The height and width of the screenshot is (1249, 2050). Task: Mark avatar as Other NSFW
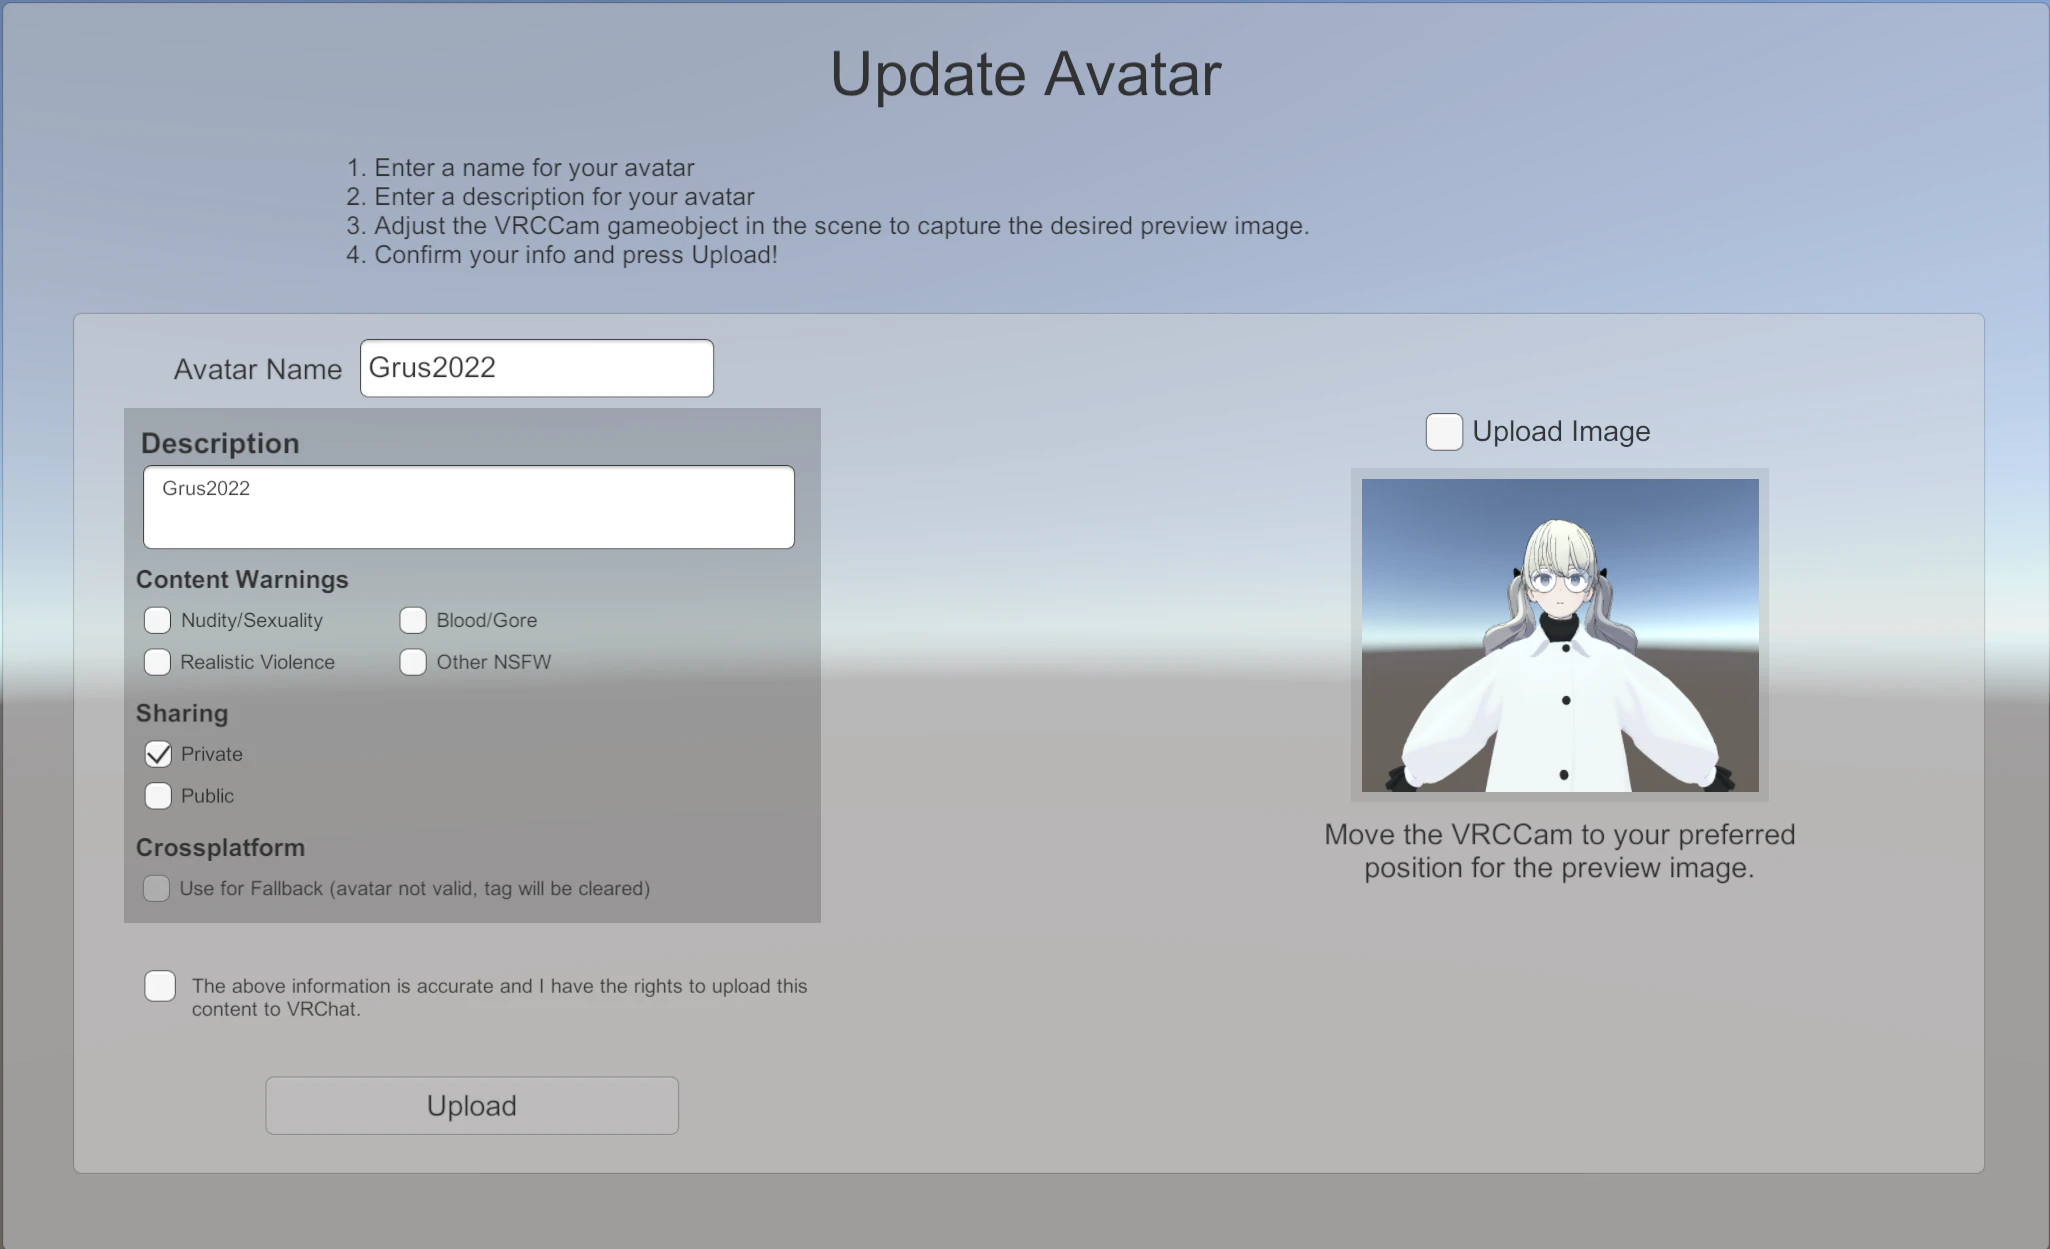[413, 662]
